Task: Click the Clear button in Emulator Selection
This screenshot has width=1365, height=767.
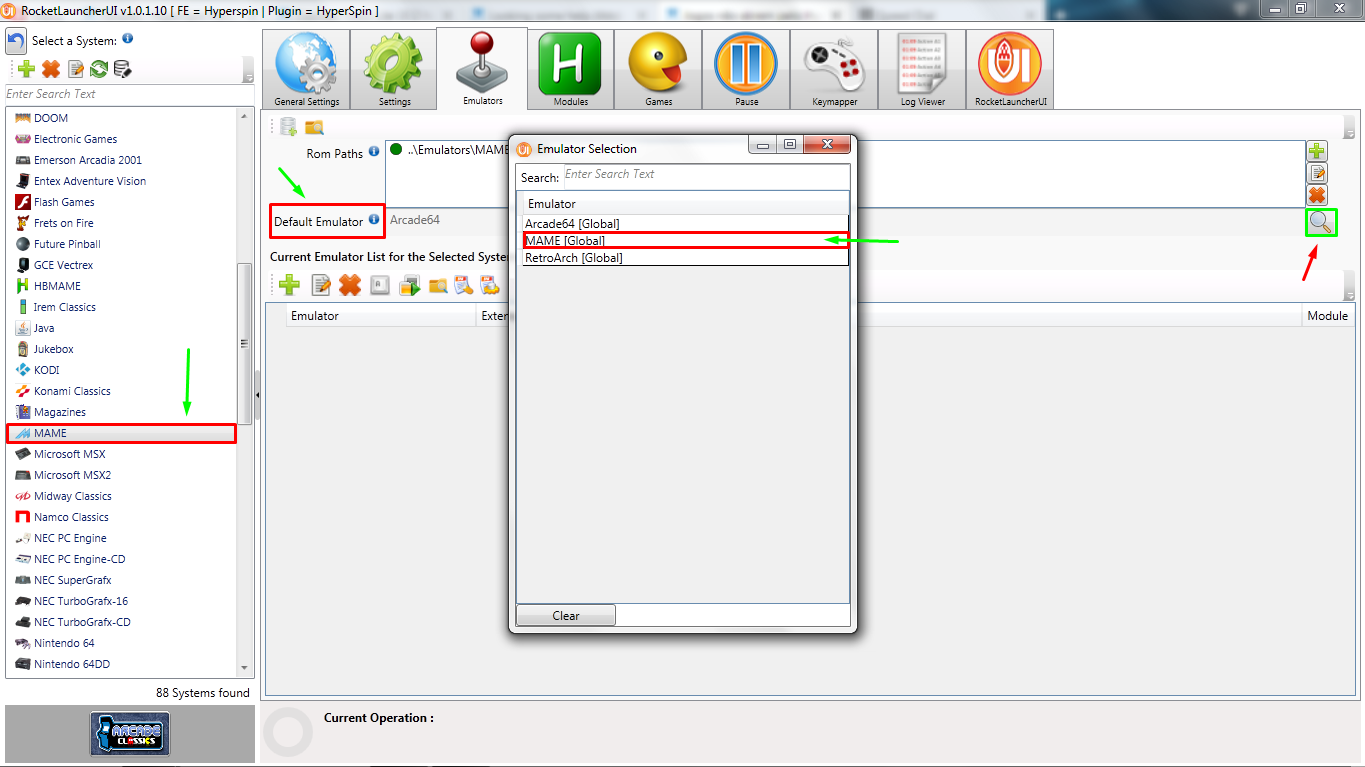Action: click(566, 616)
